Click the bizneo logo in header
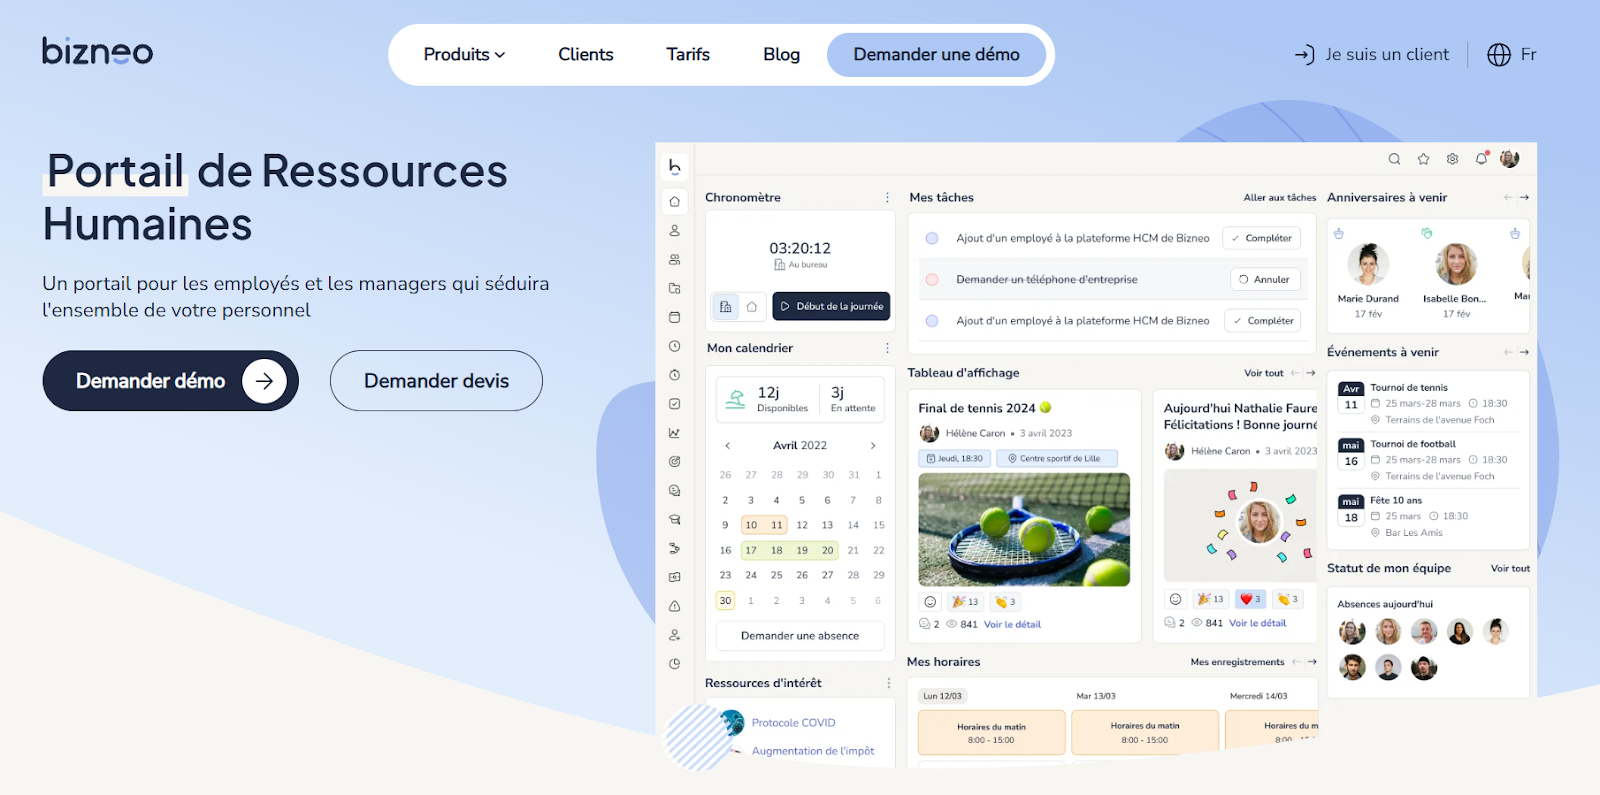The image size is (1600, 795). click(97, 50)
